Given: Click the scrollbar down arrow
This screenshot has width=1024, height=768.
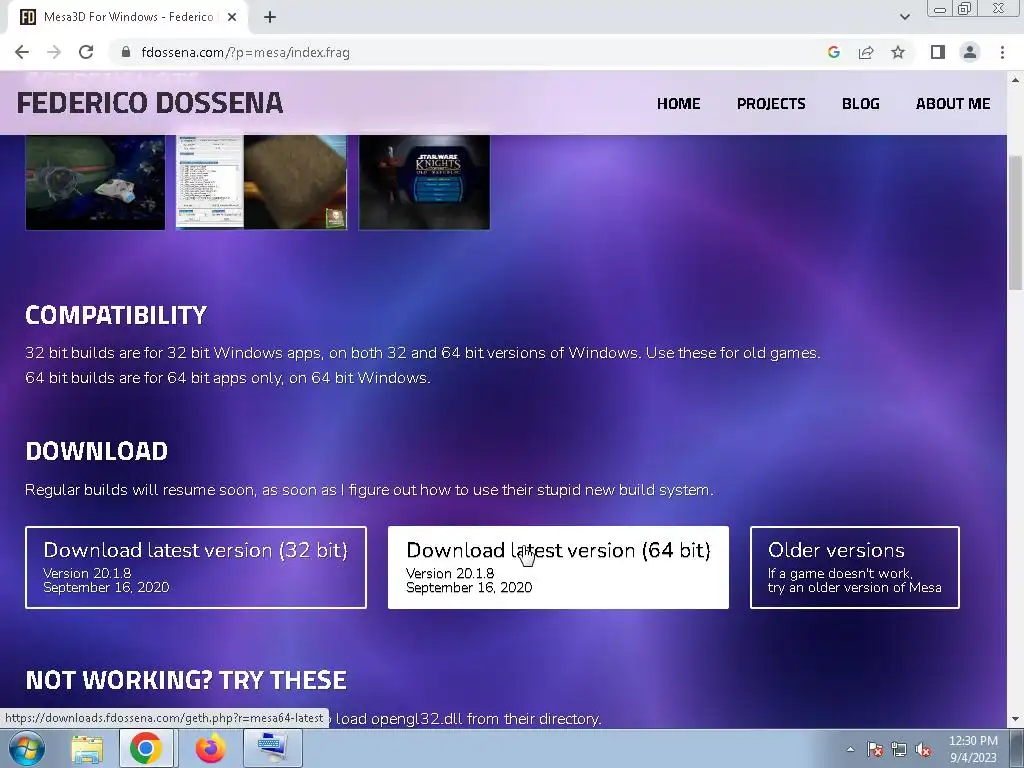Looking at the screenshot, I should [1015, 719].
